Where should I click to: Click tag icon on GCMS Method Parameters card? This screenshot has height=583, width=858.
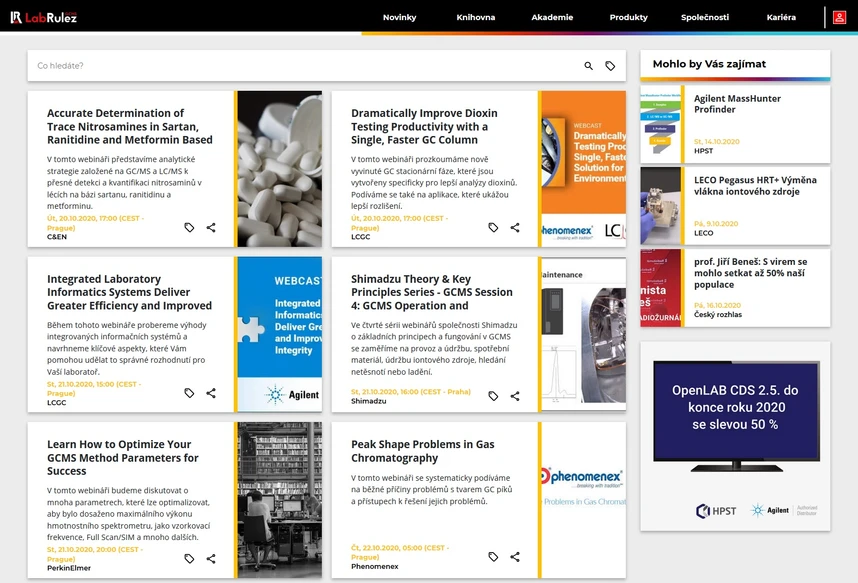[x=189, y=557]
